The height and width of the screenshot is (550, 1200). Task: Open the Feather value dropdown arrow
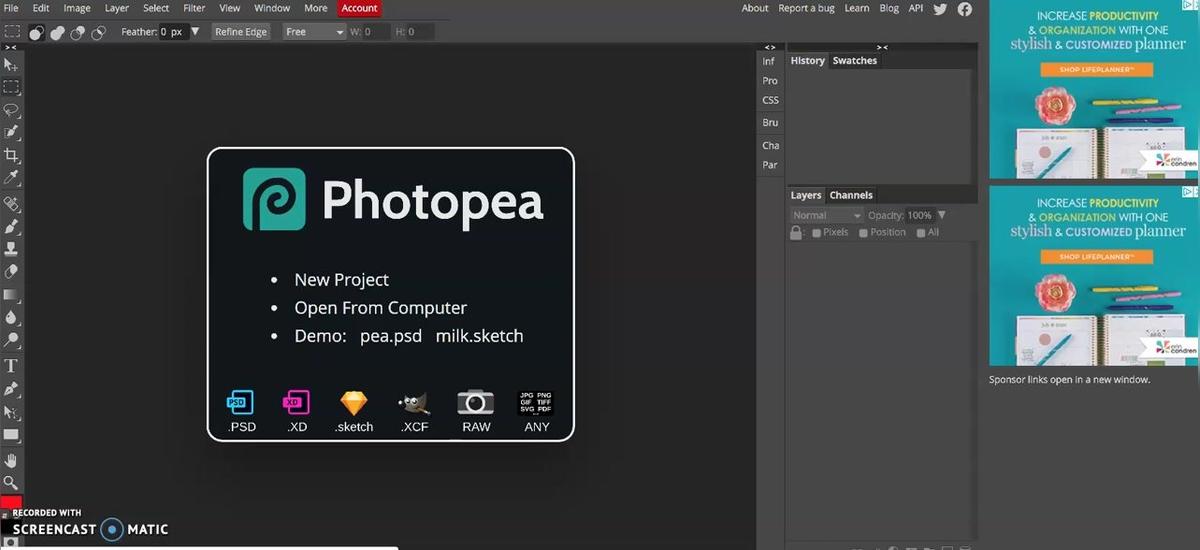[195, 32]
